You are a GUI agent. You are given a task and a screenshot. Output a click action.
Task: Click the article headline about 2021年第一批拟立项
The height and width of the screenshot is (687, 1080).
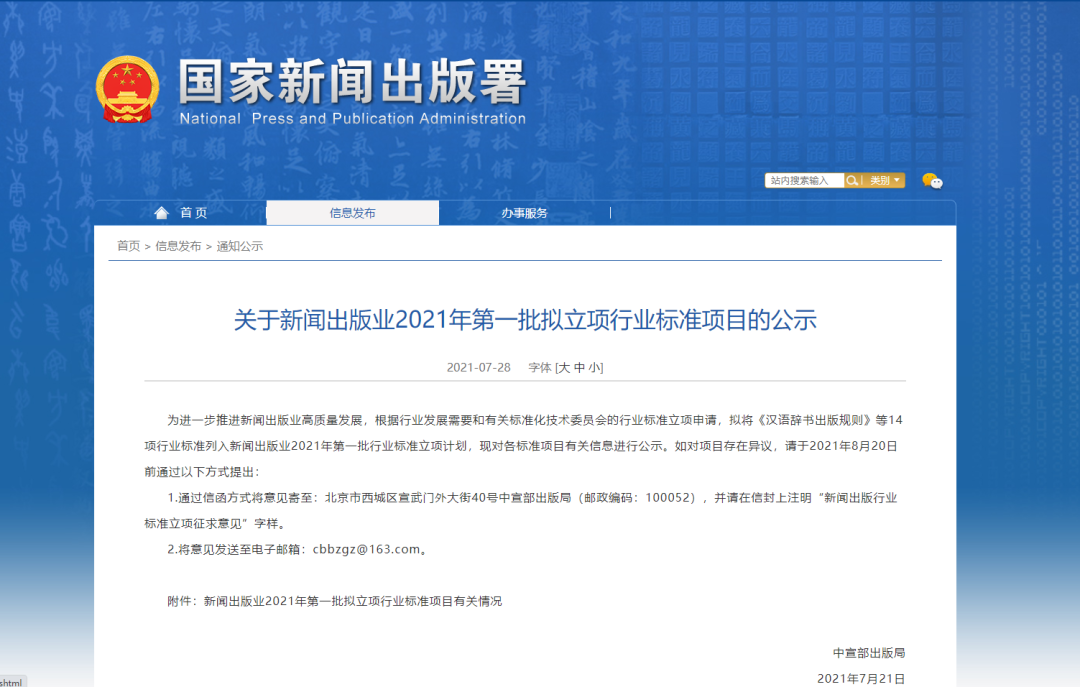pos(525,320)
